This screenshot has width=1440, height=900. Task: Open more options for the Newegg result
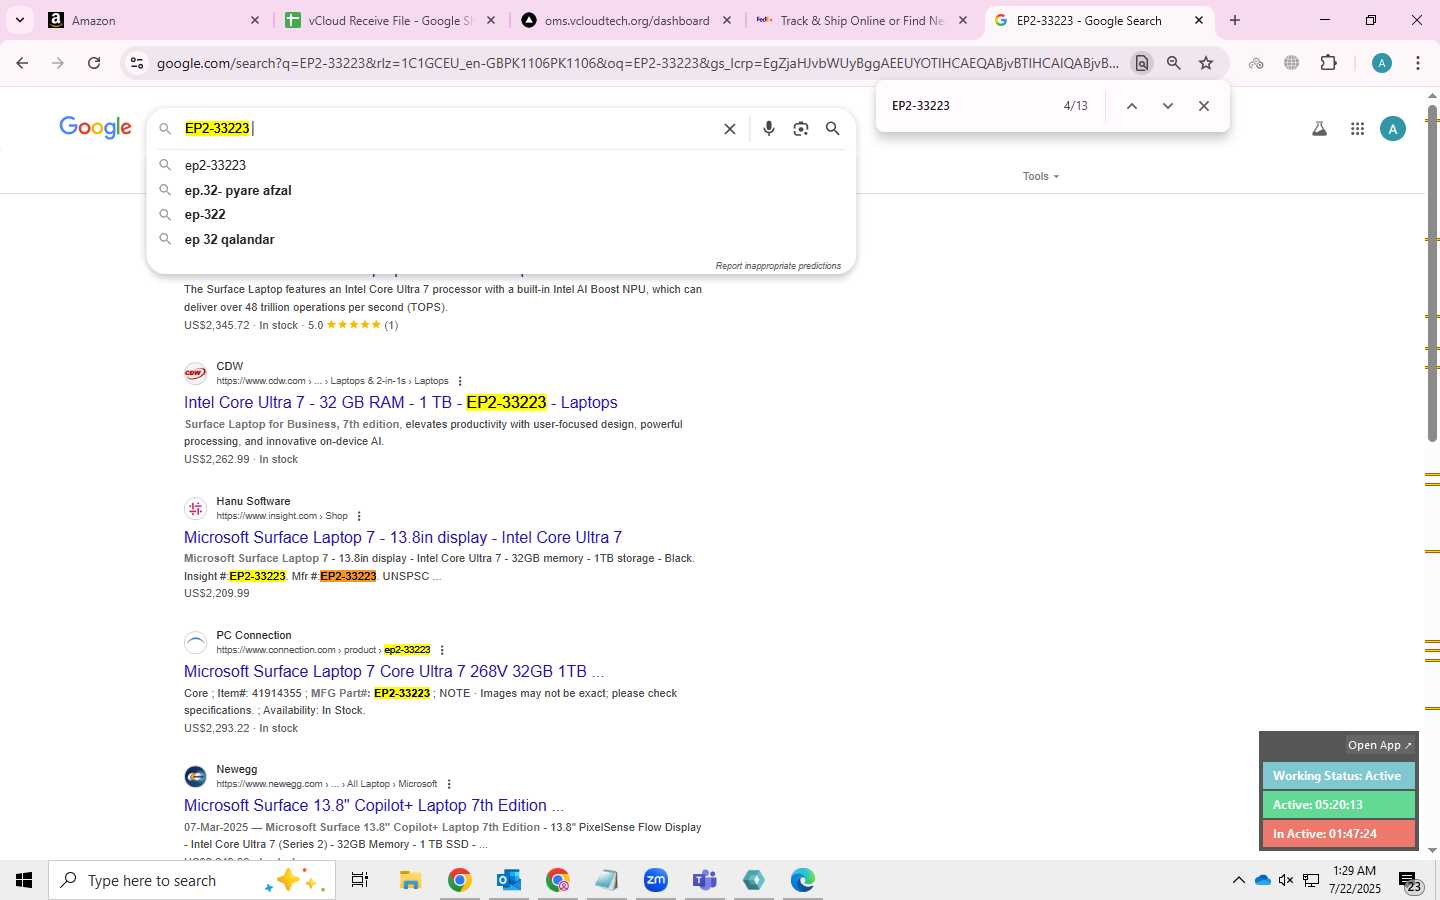(x=449, y=784)
